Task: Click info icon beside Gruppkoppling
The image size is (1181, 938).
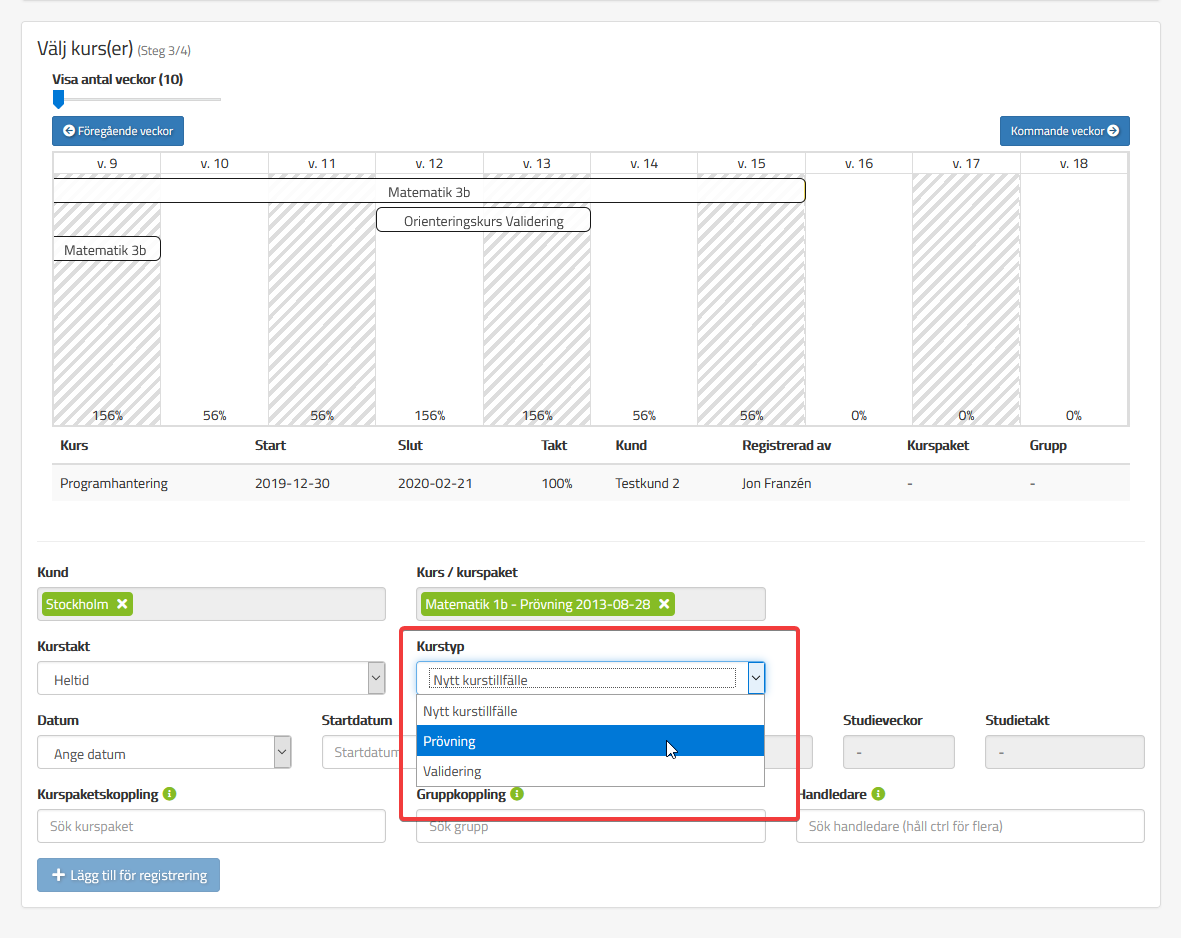Action: (517, 794)
